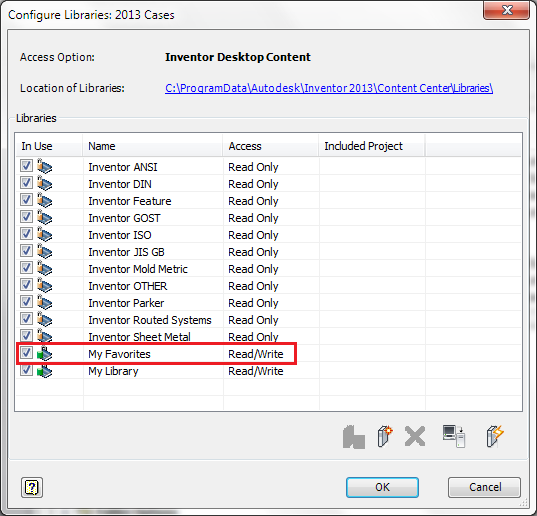Dismiss the dialog with Cancel
This screenshot has height=516, width=537.
pos(485,487)
